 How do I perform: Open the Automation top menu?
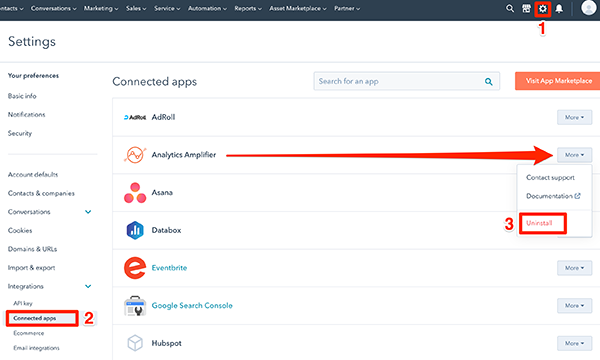(x=207, y=8)
